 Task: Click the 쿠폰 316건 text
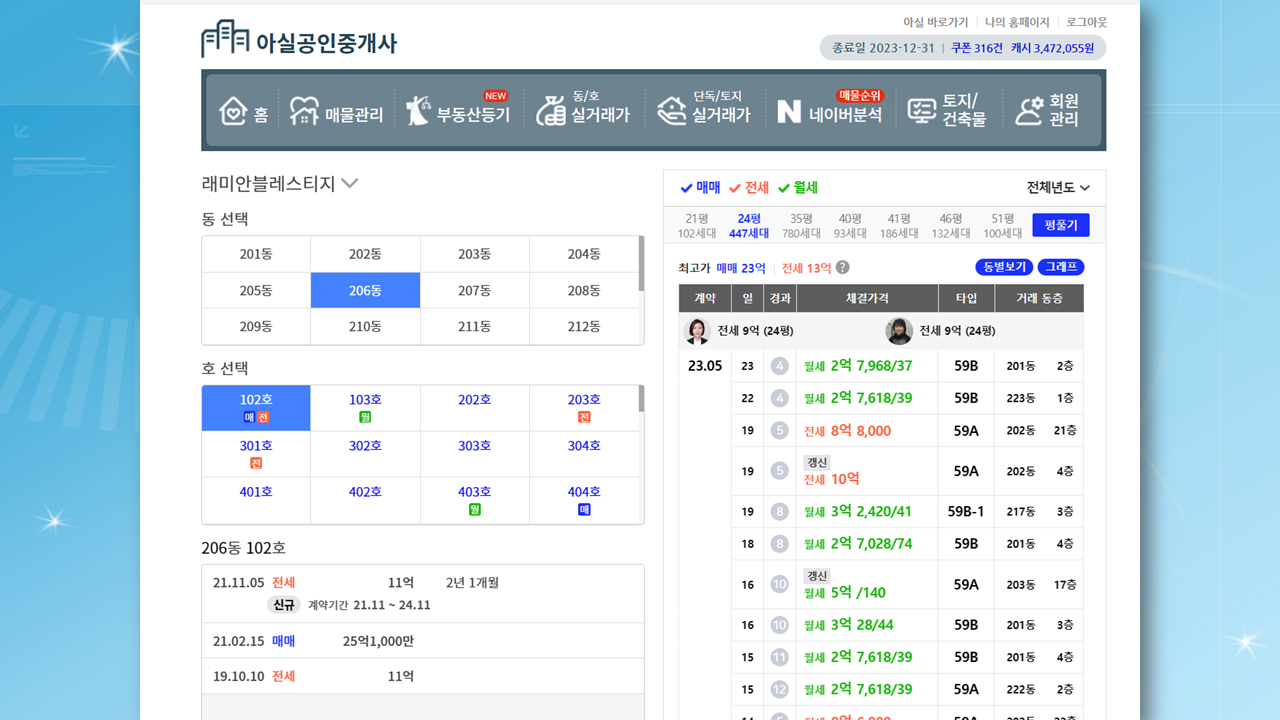pyautogui.click(x=977, y=47)
